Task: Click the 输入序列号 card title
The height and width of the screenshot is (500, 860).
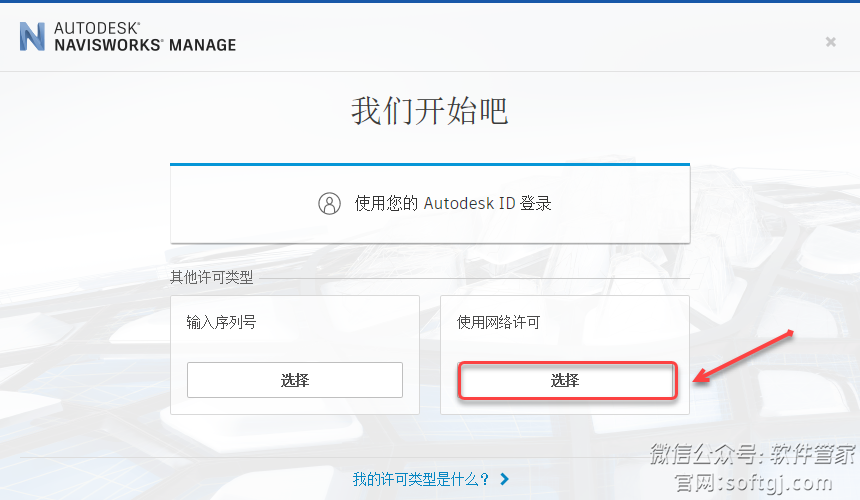Action: click(221, 322)
